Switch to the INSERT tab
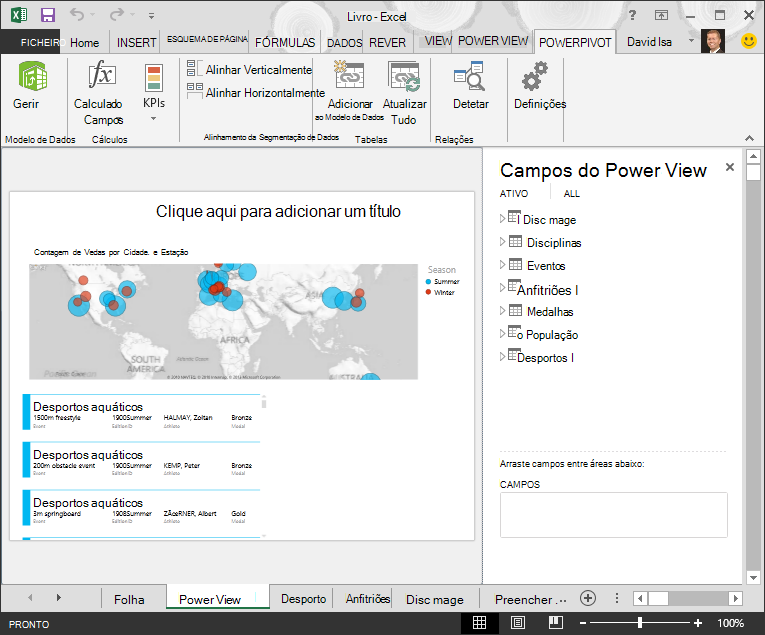 coord(137,43)
